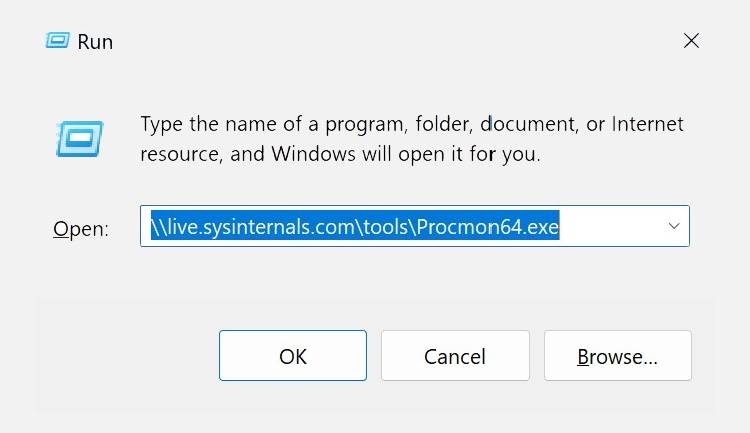Viewport: 750px width, 433px height.
Task: Click the "Run" title text
Action: 96,42
